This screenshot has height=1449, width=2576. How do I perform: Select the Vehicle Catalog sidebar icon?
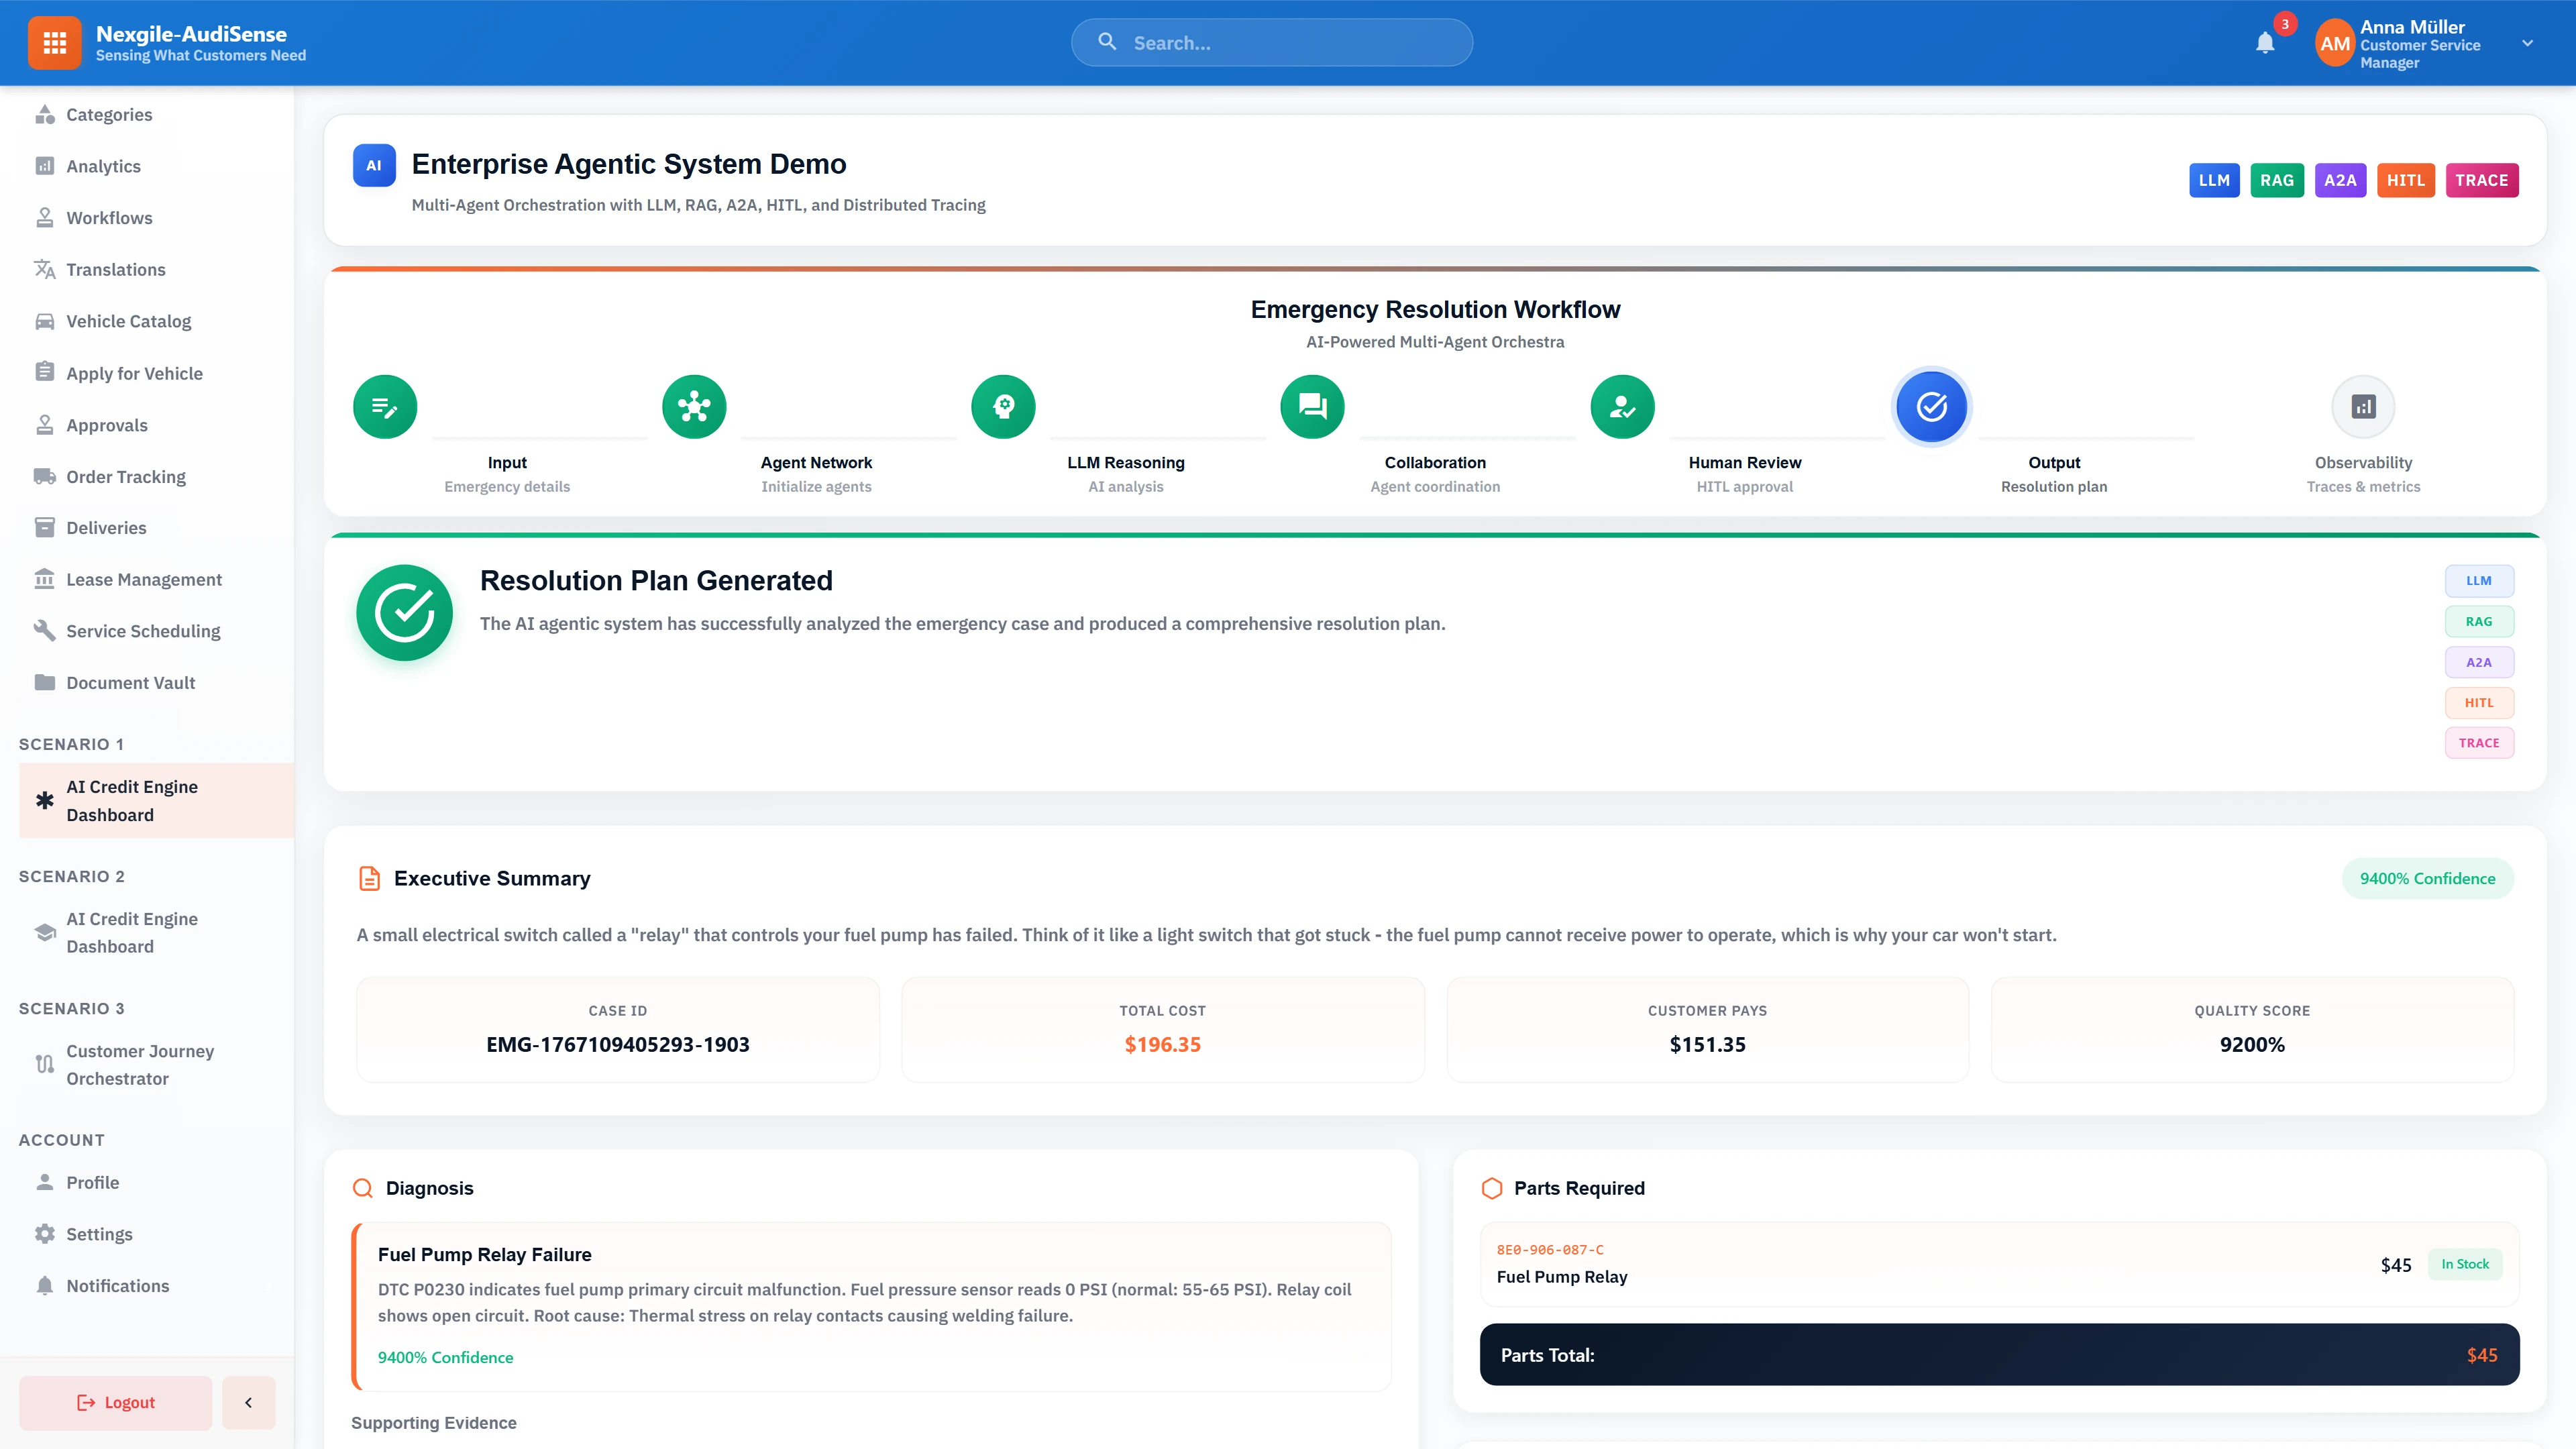pyautogui.click(x=45, y=321)
